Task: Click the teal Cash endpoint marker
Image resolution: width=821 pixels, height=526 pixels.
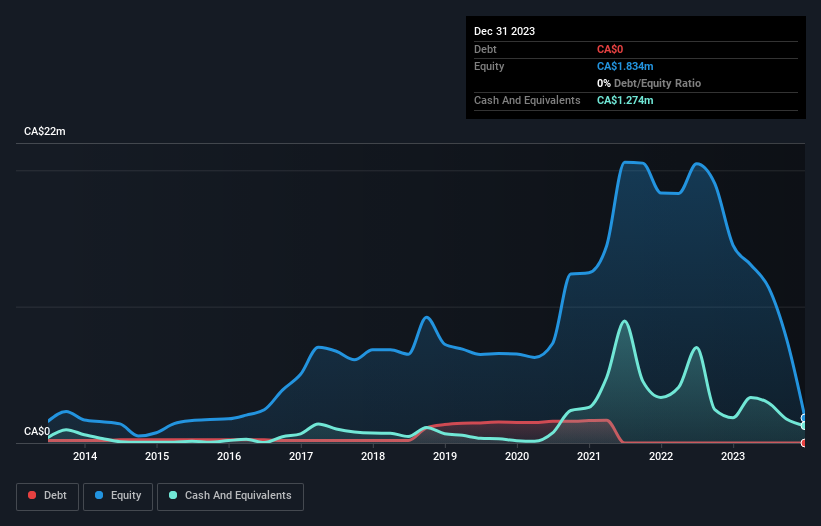Action: coord(804,426)
